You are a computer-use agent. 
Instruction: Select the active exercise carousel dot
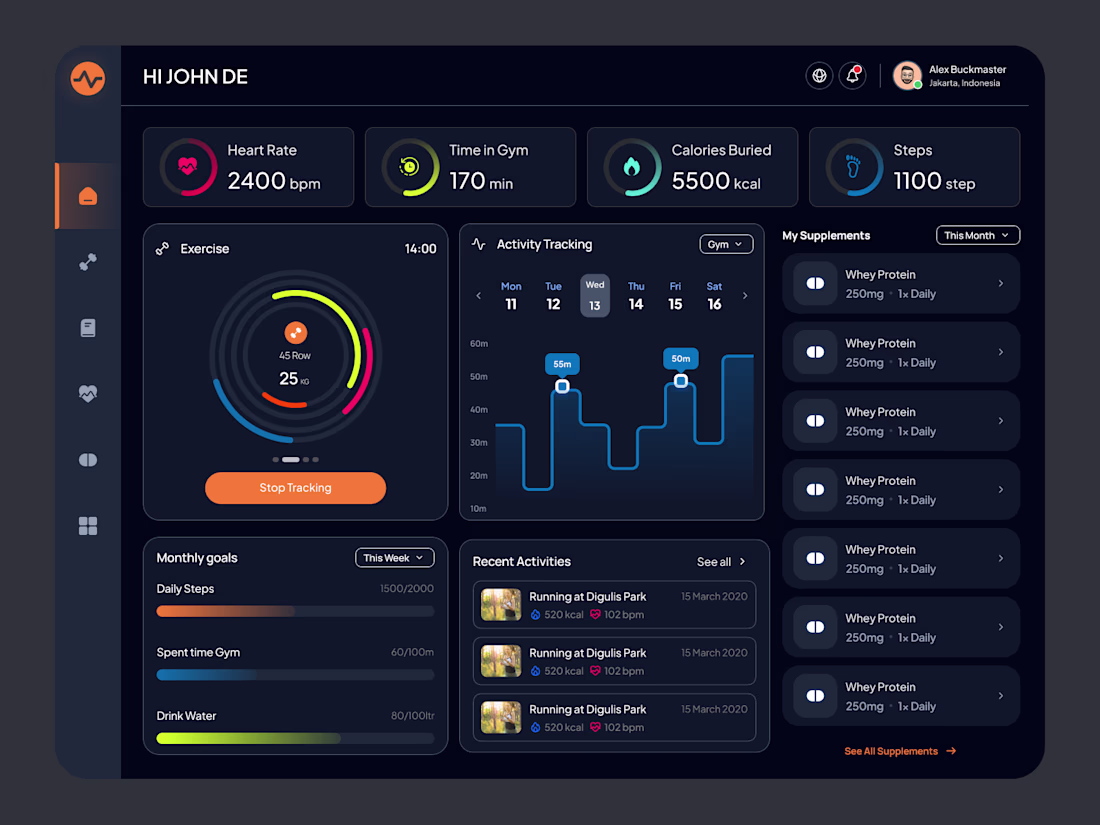[x=290, y=460]
